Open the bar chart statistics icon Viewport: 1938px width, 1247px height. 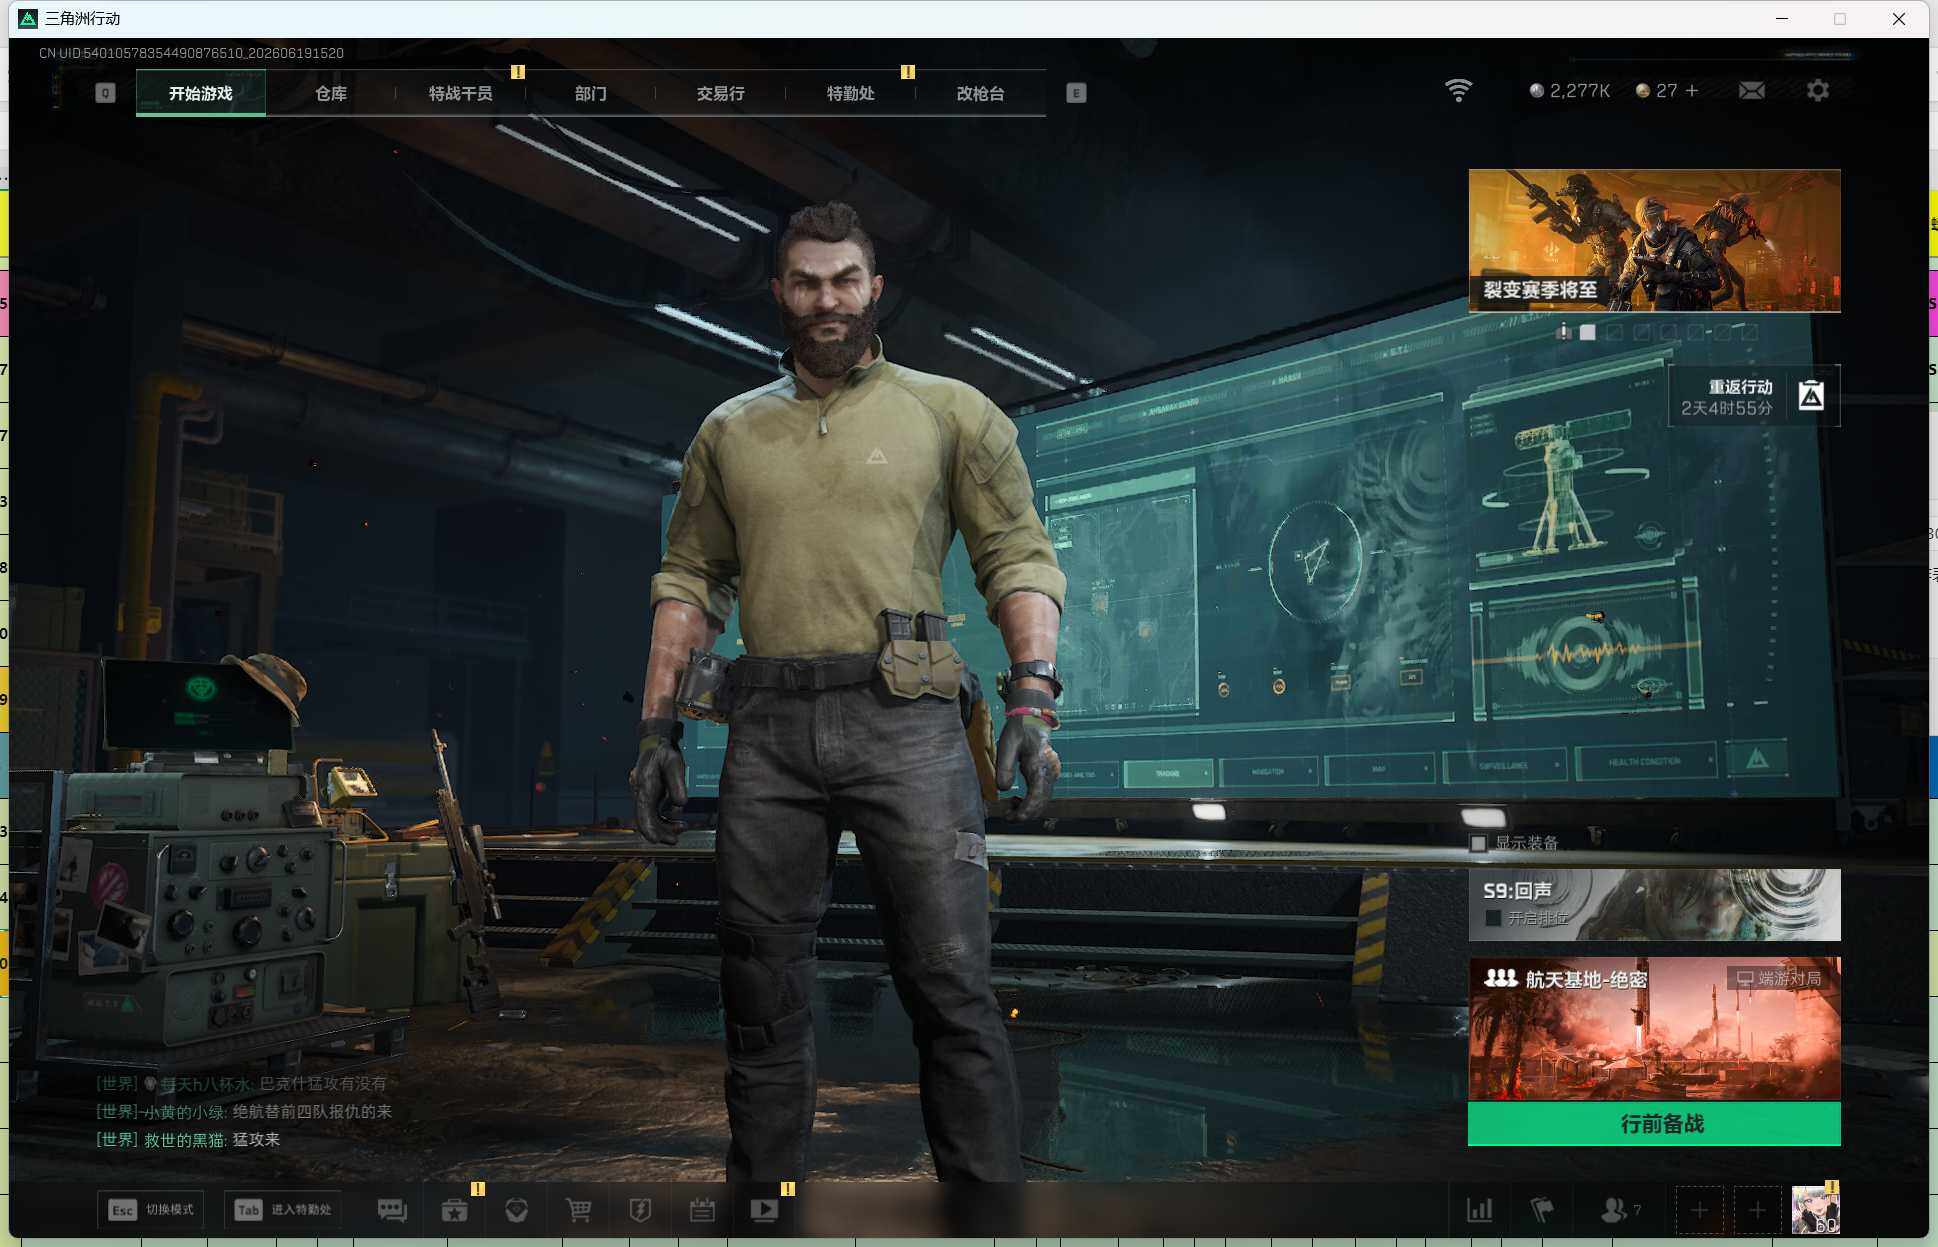[x=1480, y=1210]
